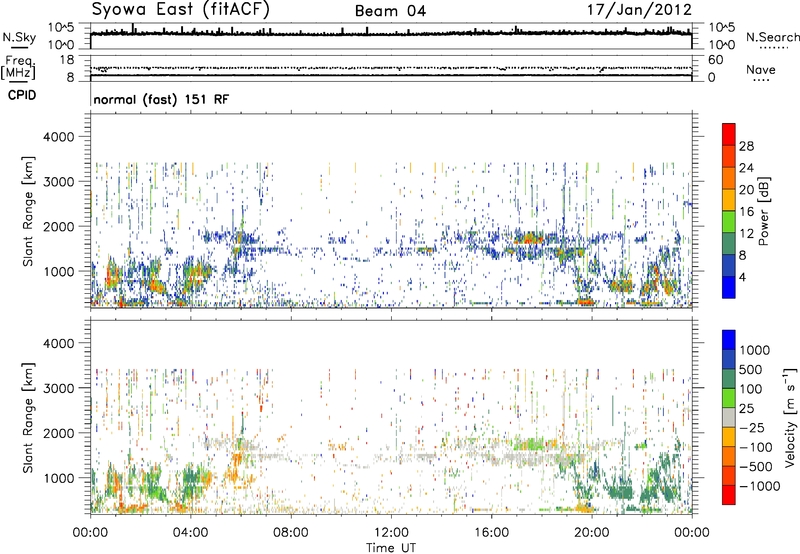Click the Velocity colorbar tick "100"

coord(751,389)
